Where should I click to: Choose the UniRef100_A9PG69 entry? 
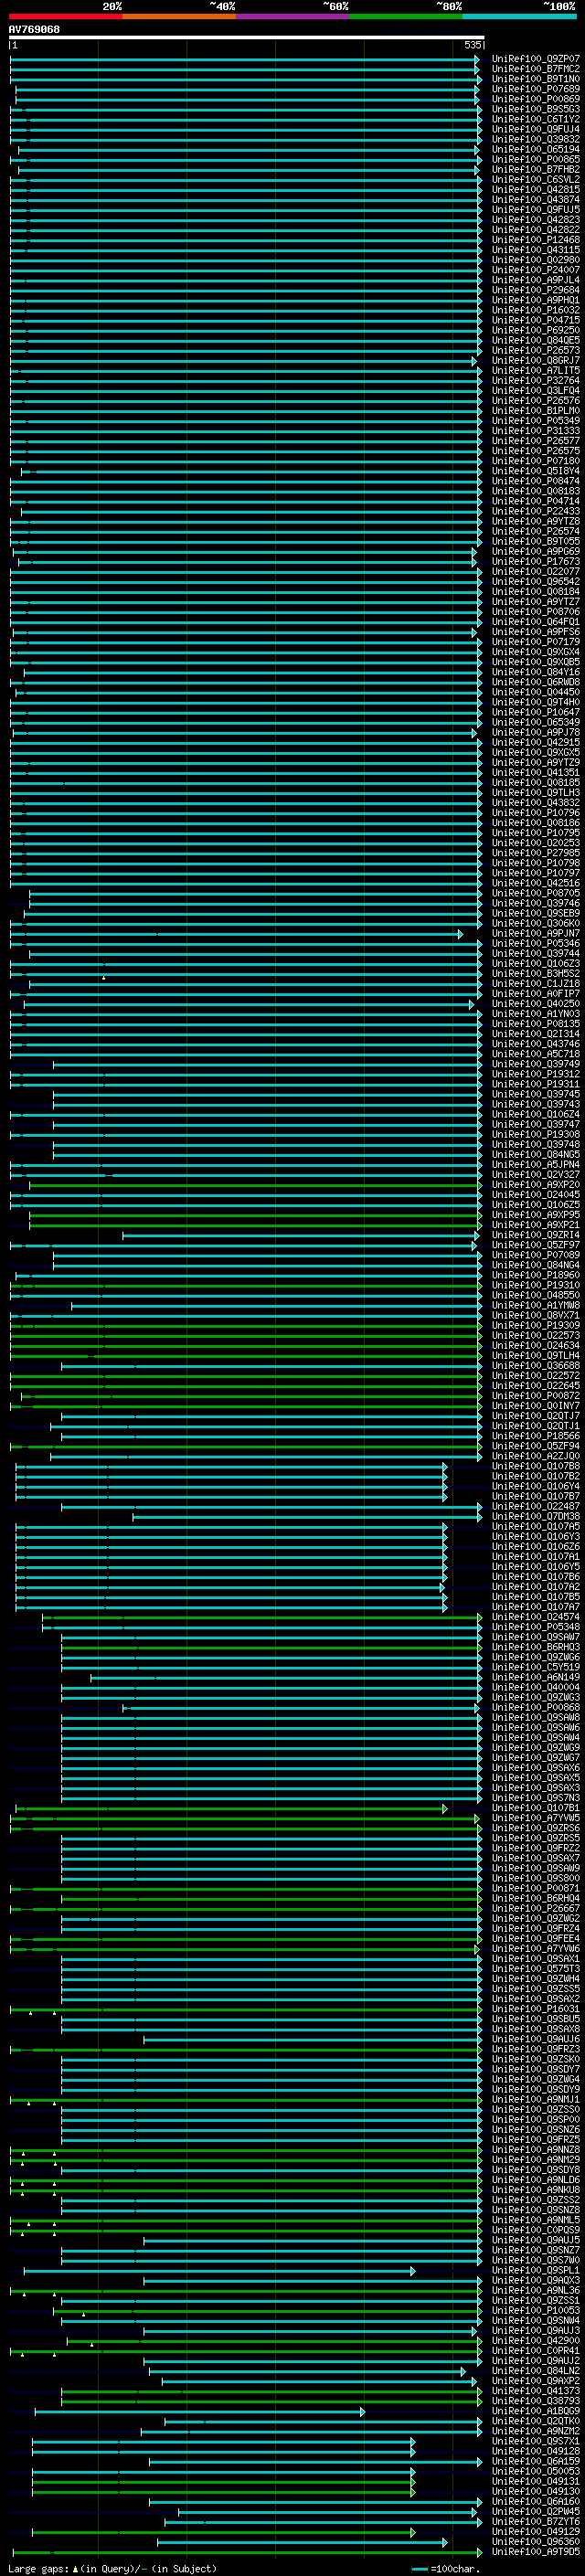tap(535, 551)
